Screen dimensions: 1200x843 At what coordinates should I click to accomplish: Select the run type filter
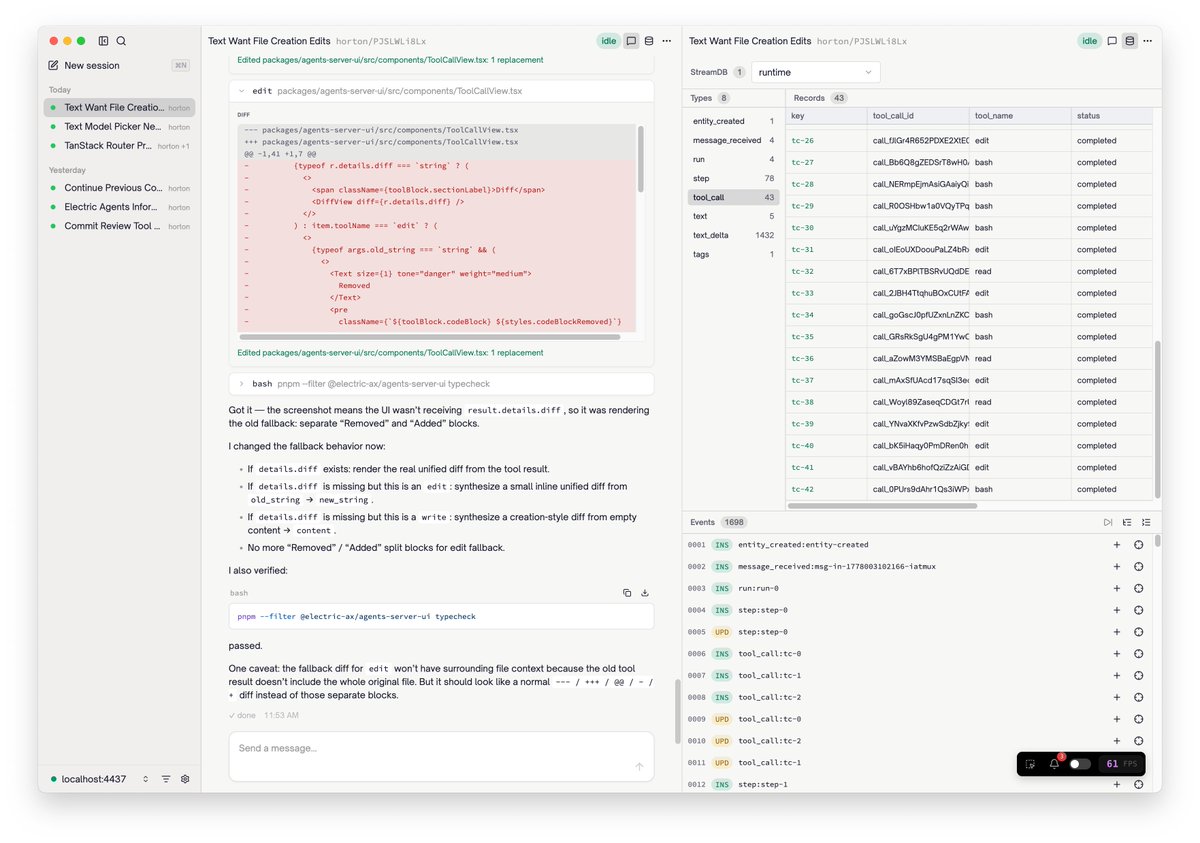click(x=734, y=159)
